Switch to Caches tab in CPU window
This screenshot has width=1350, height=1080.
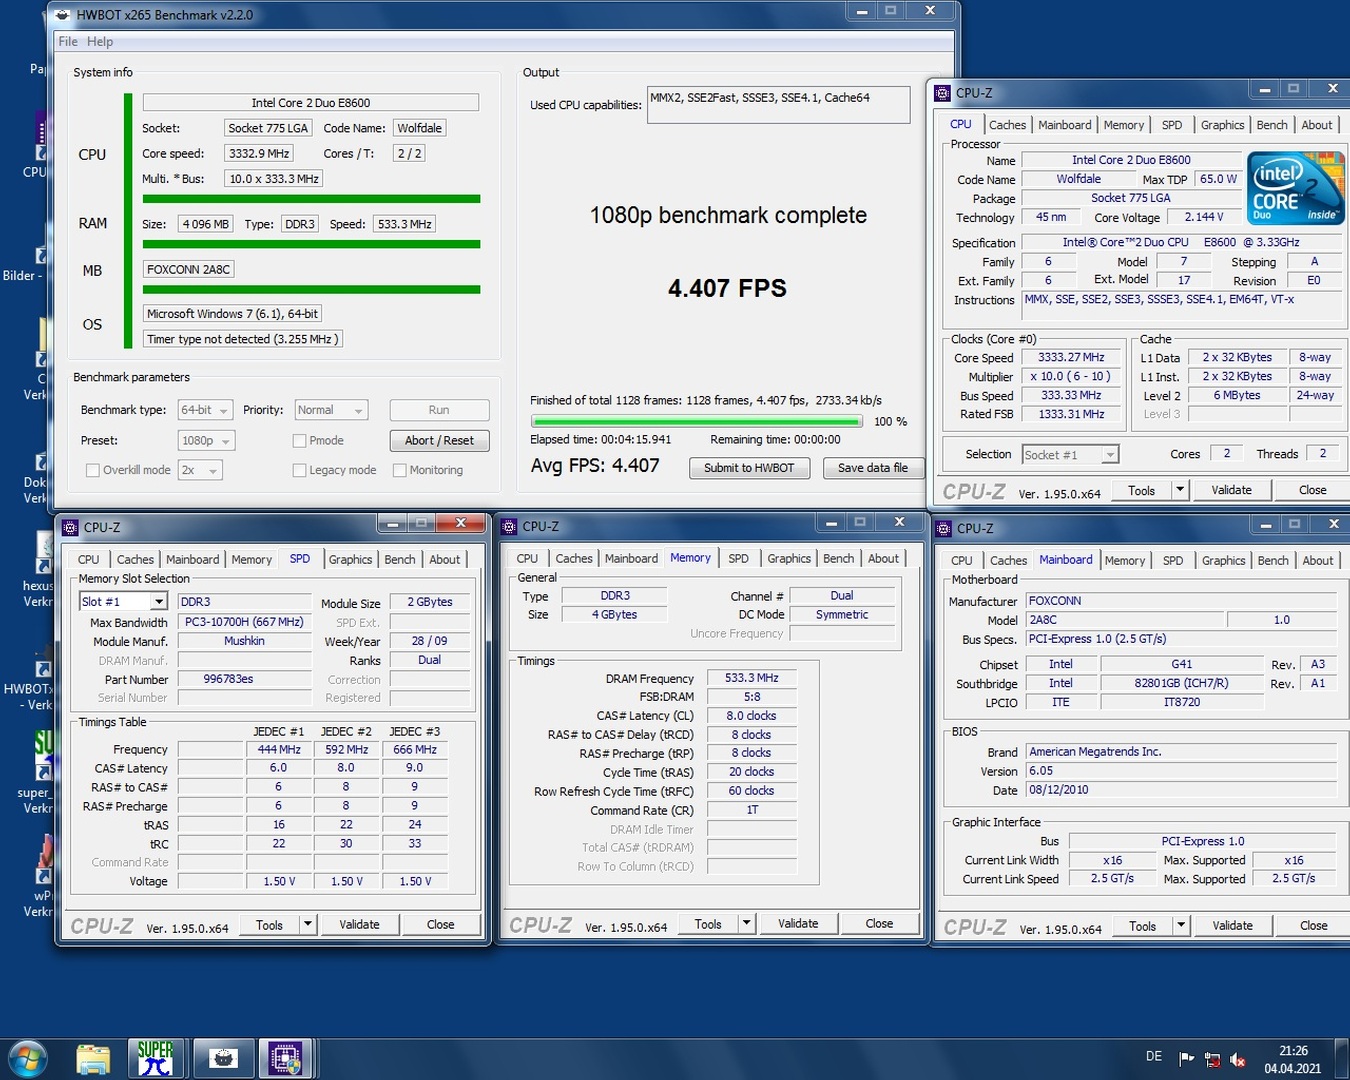coord(1007,125)
